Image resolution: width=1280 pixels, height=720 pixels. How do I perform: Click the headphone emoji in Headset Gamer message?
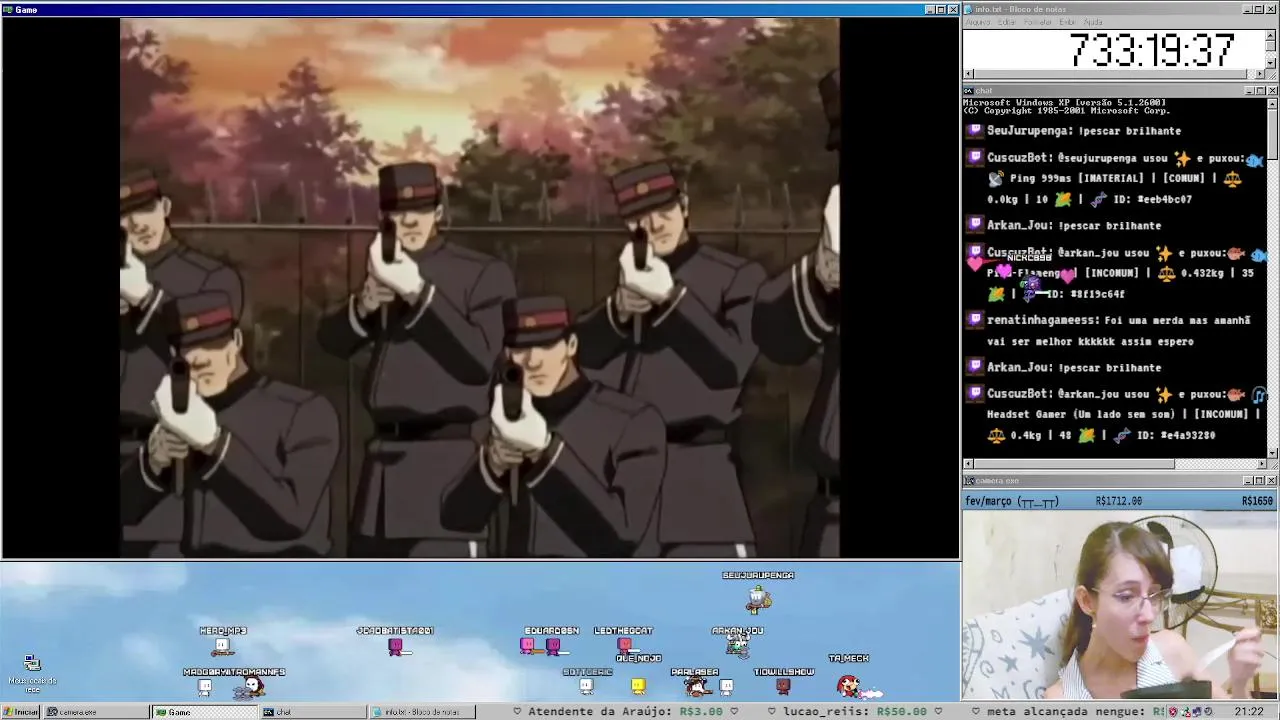pos(1259,394)
